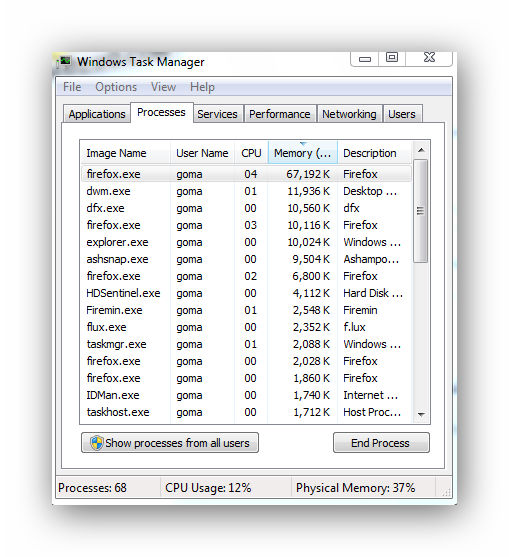Click the Physical Memory: 37% status entry
Screen dimensions: 509x557
point(356,488)
